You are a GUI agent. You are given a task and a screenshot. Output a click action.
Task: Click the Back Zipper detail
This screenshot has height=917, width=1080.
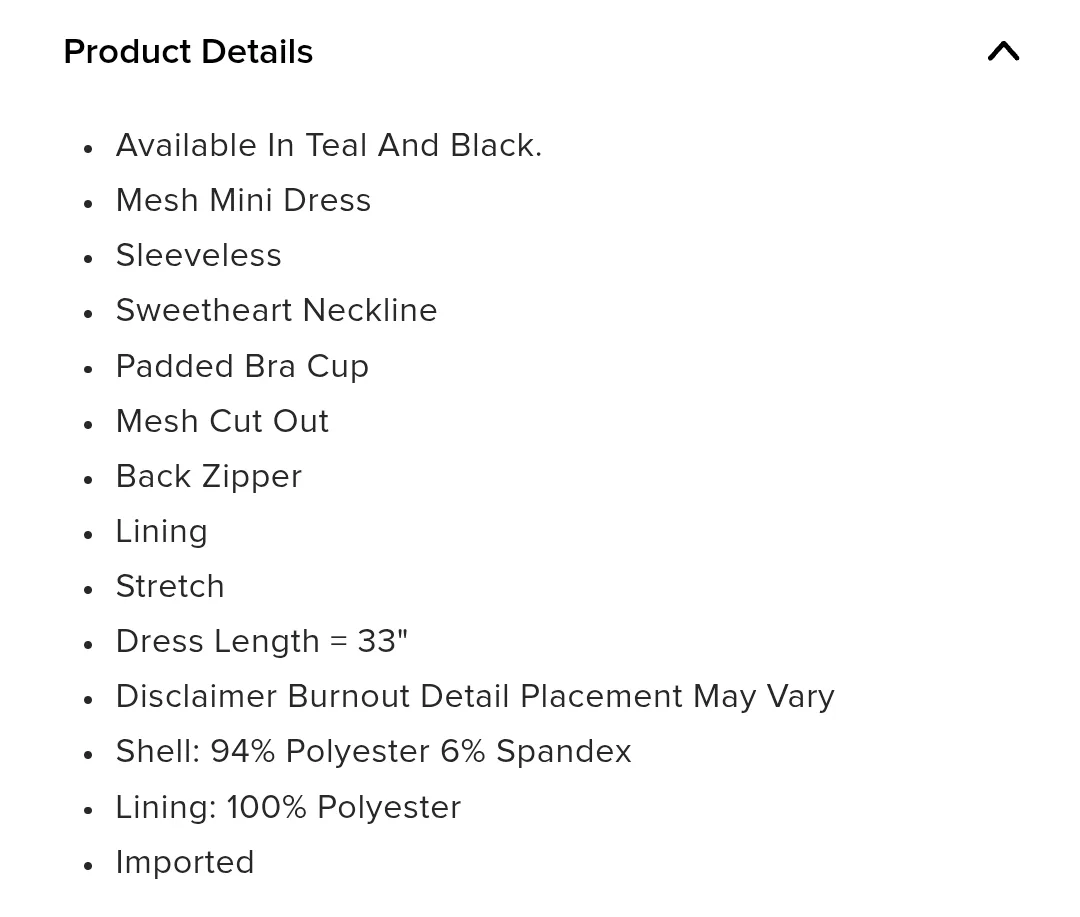coord(208,476)
